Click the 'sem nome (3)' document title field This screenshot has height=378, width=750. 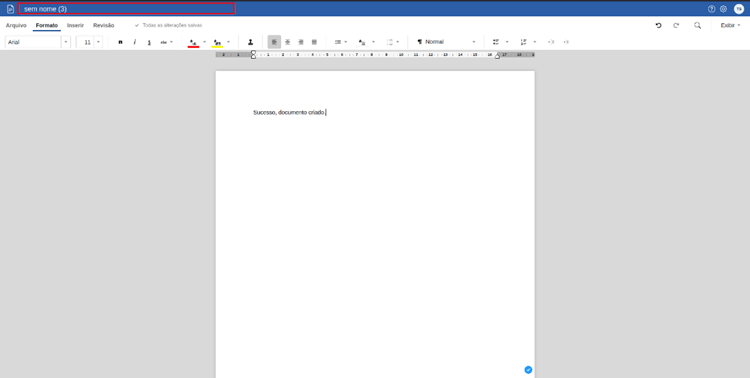point(126,9)
